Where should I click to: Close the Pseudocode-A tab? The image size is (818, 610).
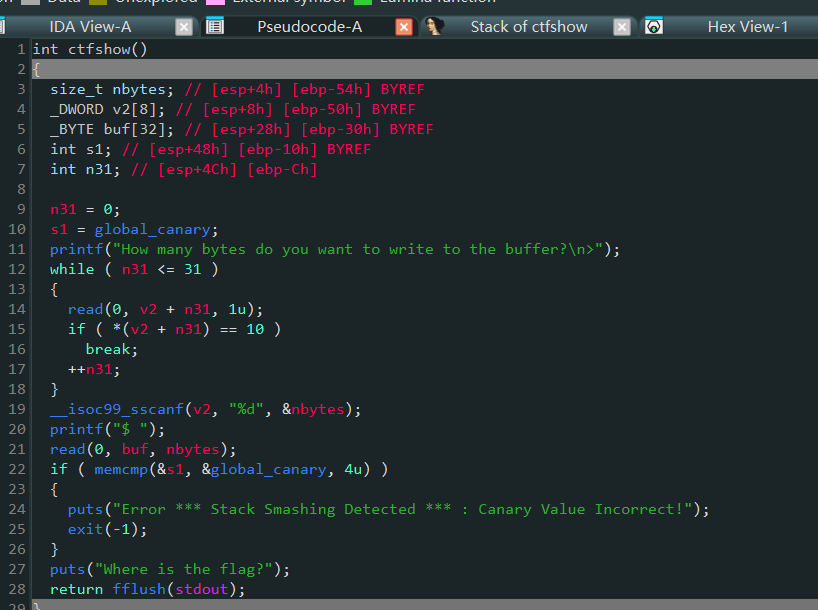(404, 27)
